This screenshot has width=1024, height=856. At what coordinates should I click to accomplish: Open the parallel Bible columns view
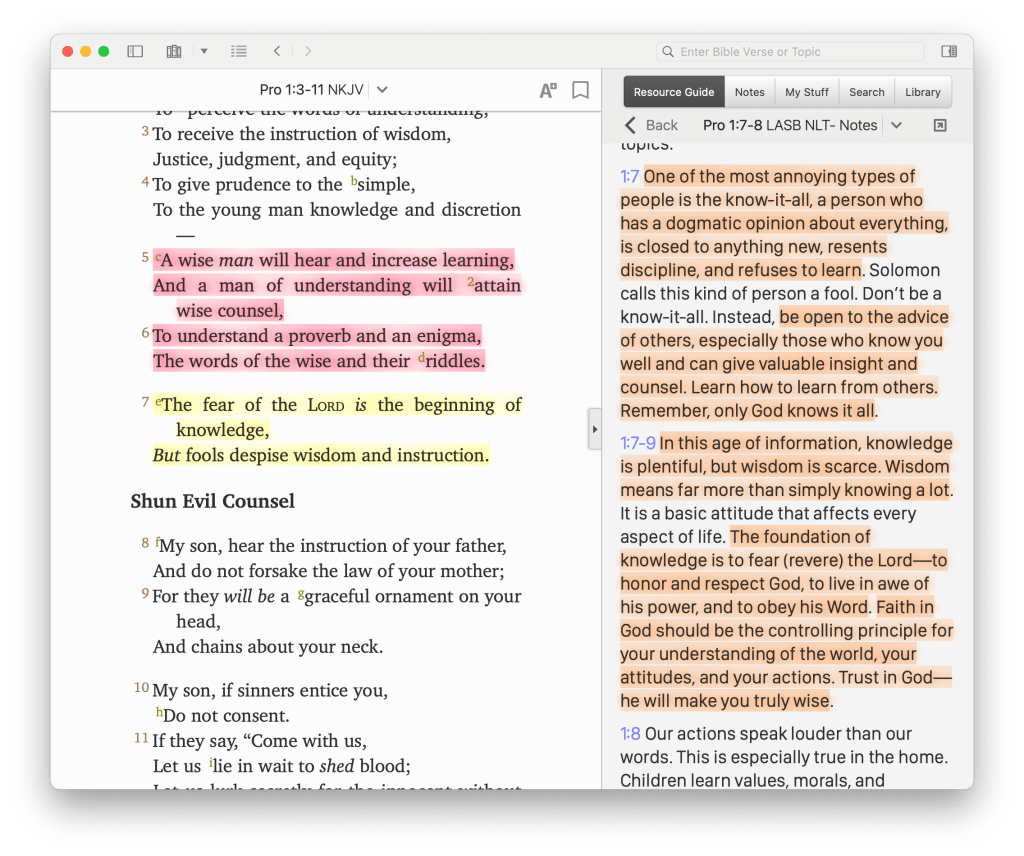point(174,51)
